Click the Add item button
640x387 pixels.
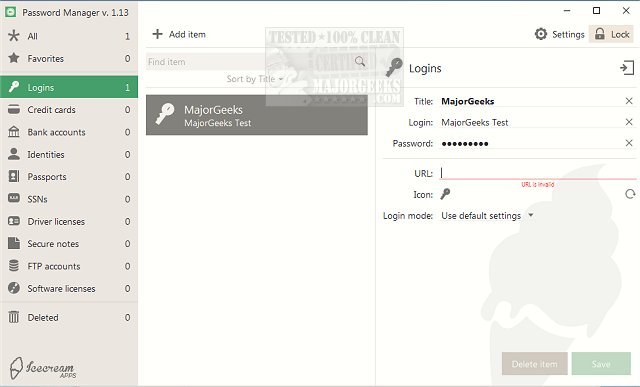coord(179,34)
